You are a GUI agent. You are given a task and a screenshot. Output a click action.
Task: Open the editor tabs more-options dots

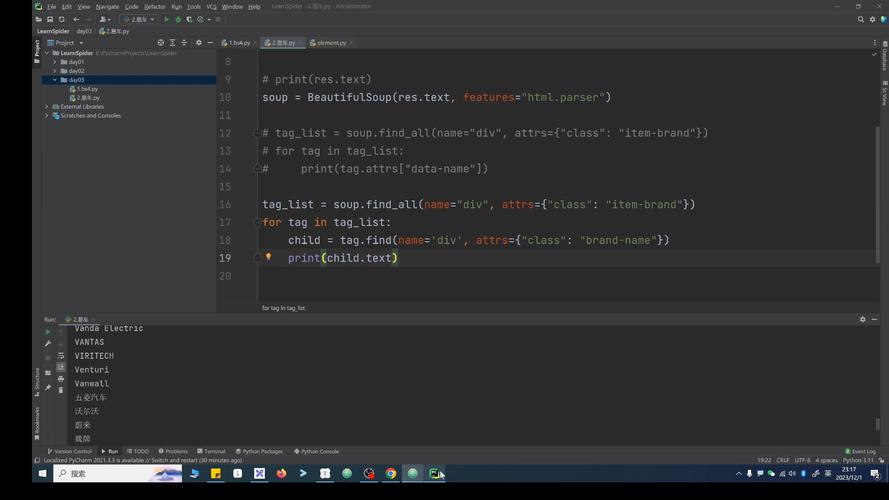875,43
